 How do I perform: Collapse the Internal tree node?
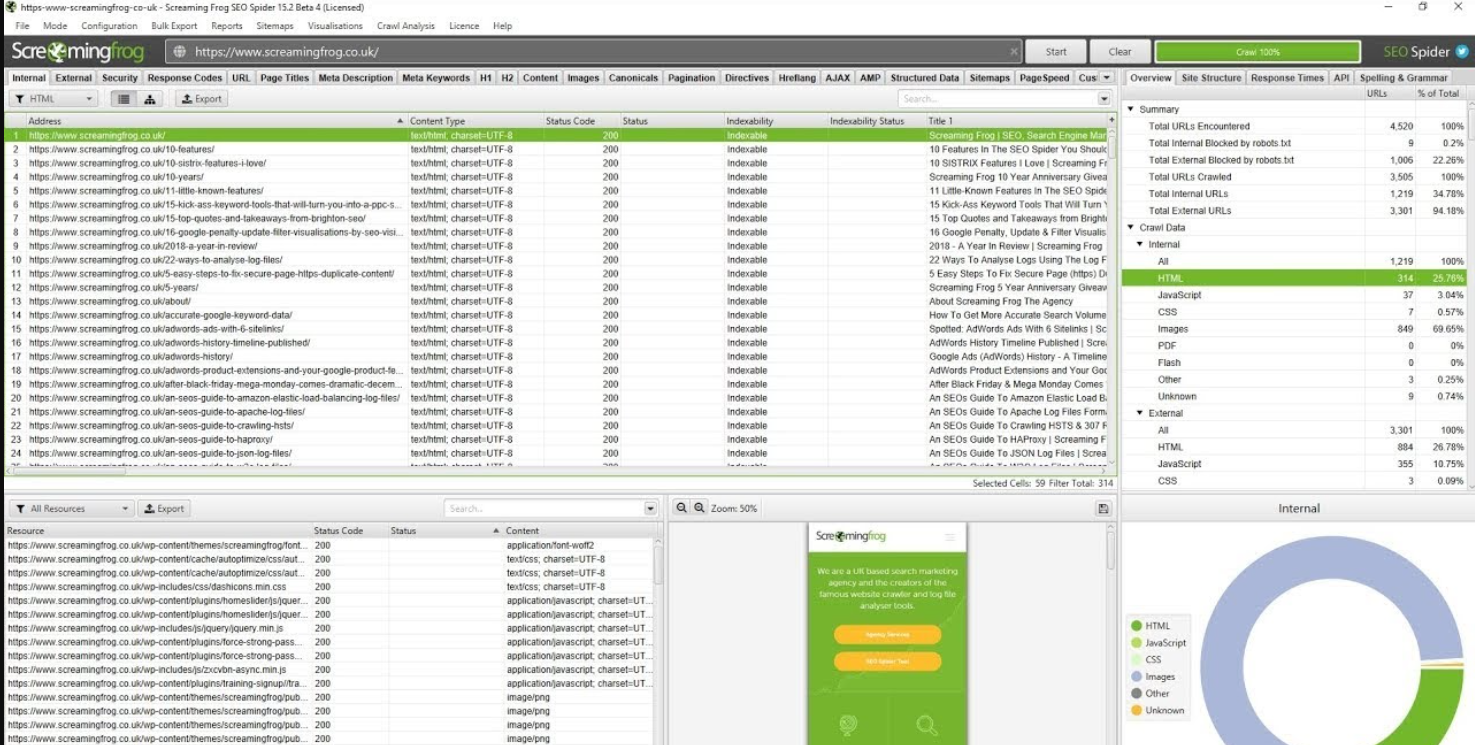pos(1141,244)
